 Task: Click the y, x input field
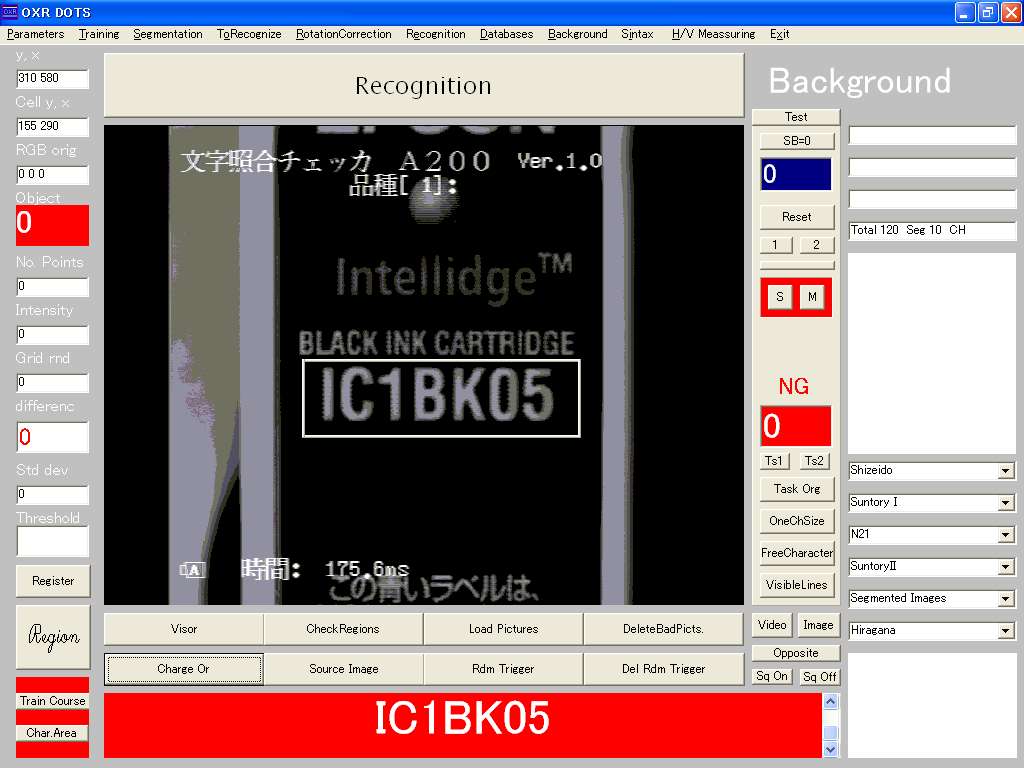(52, 78)
